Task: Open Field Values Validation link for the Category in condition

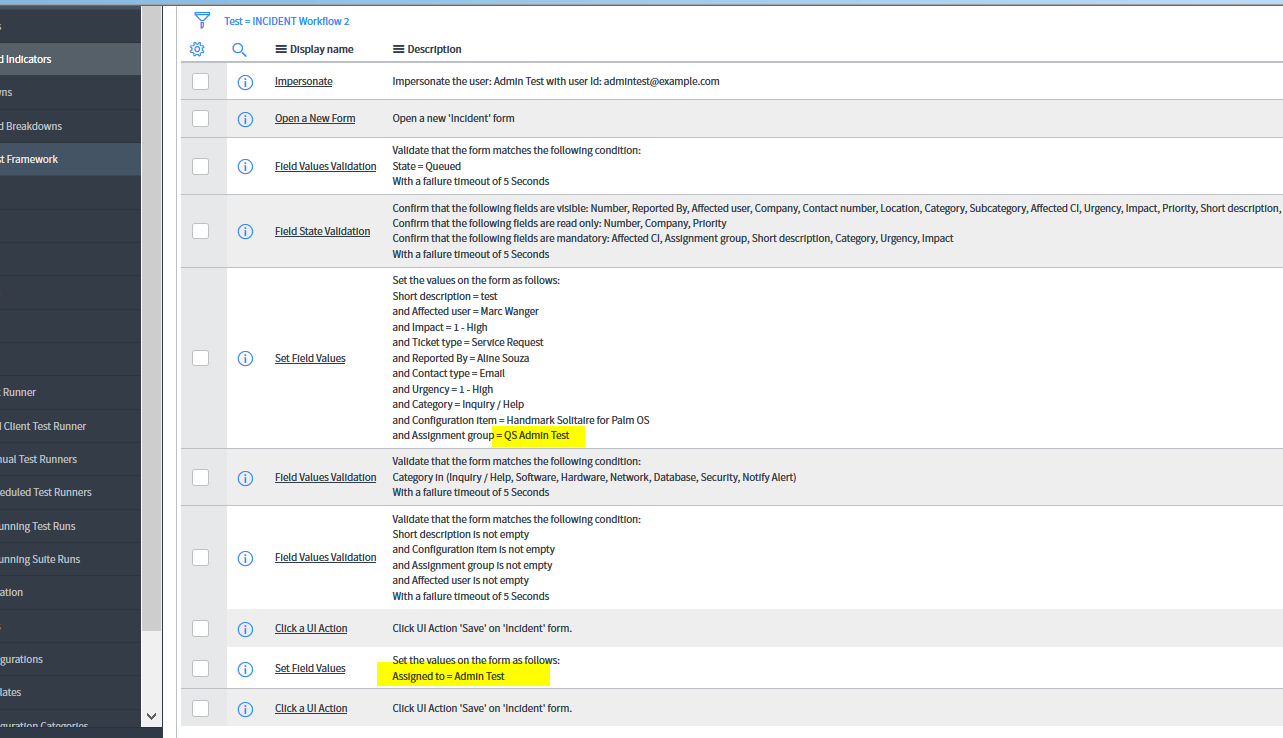Action: pos(326,478)
